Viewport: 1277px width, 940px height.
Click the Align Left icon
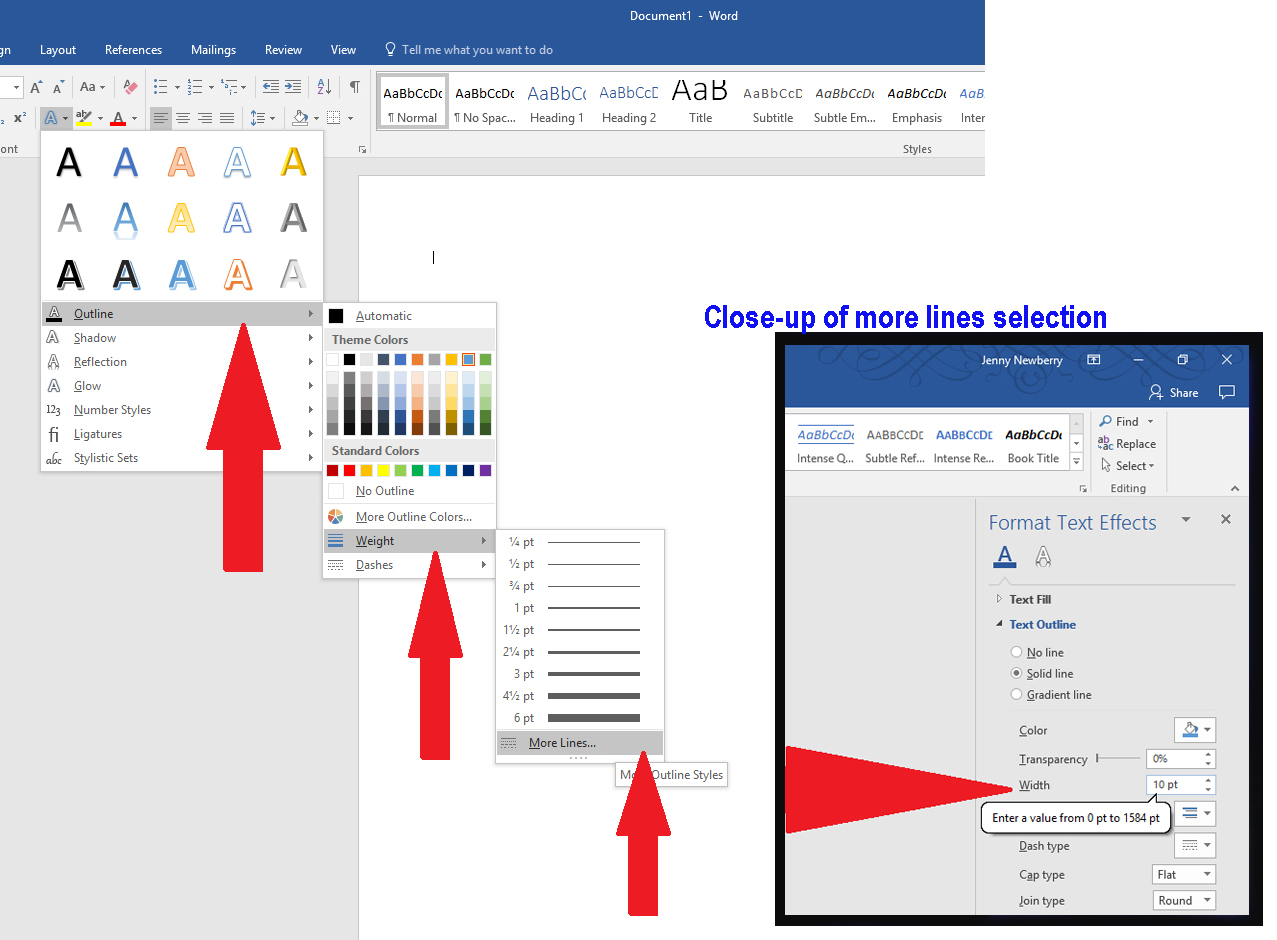[x=161, y=118]
